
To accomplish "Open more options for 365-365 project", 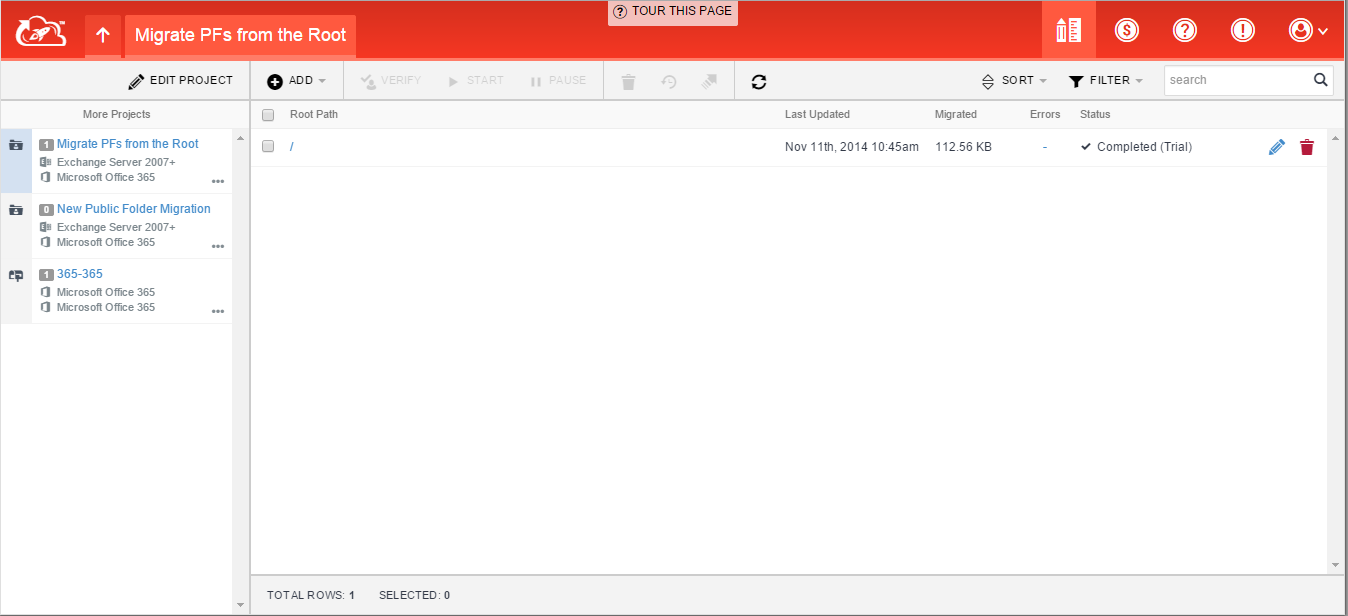I will [x=218, y=312].
